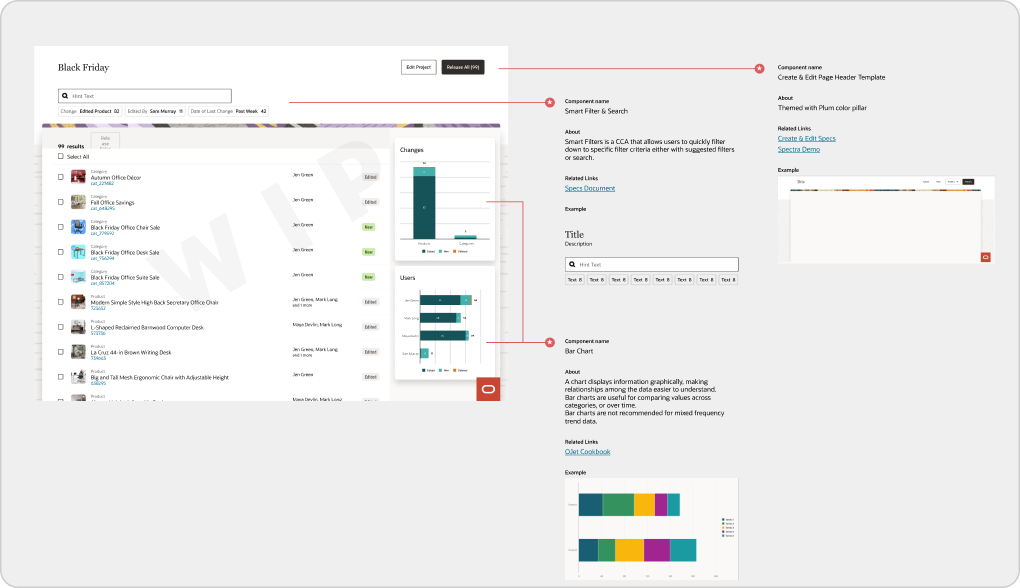
Task: Click the Sara Murray bar in the Users chart
Action: tap(424, 353)
